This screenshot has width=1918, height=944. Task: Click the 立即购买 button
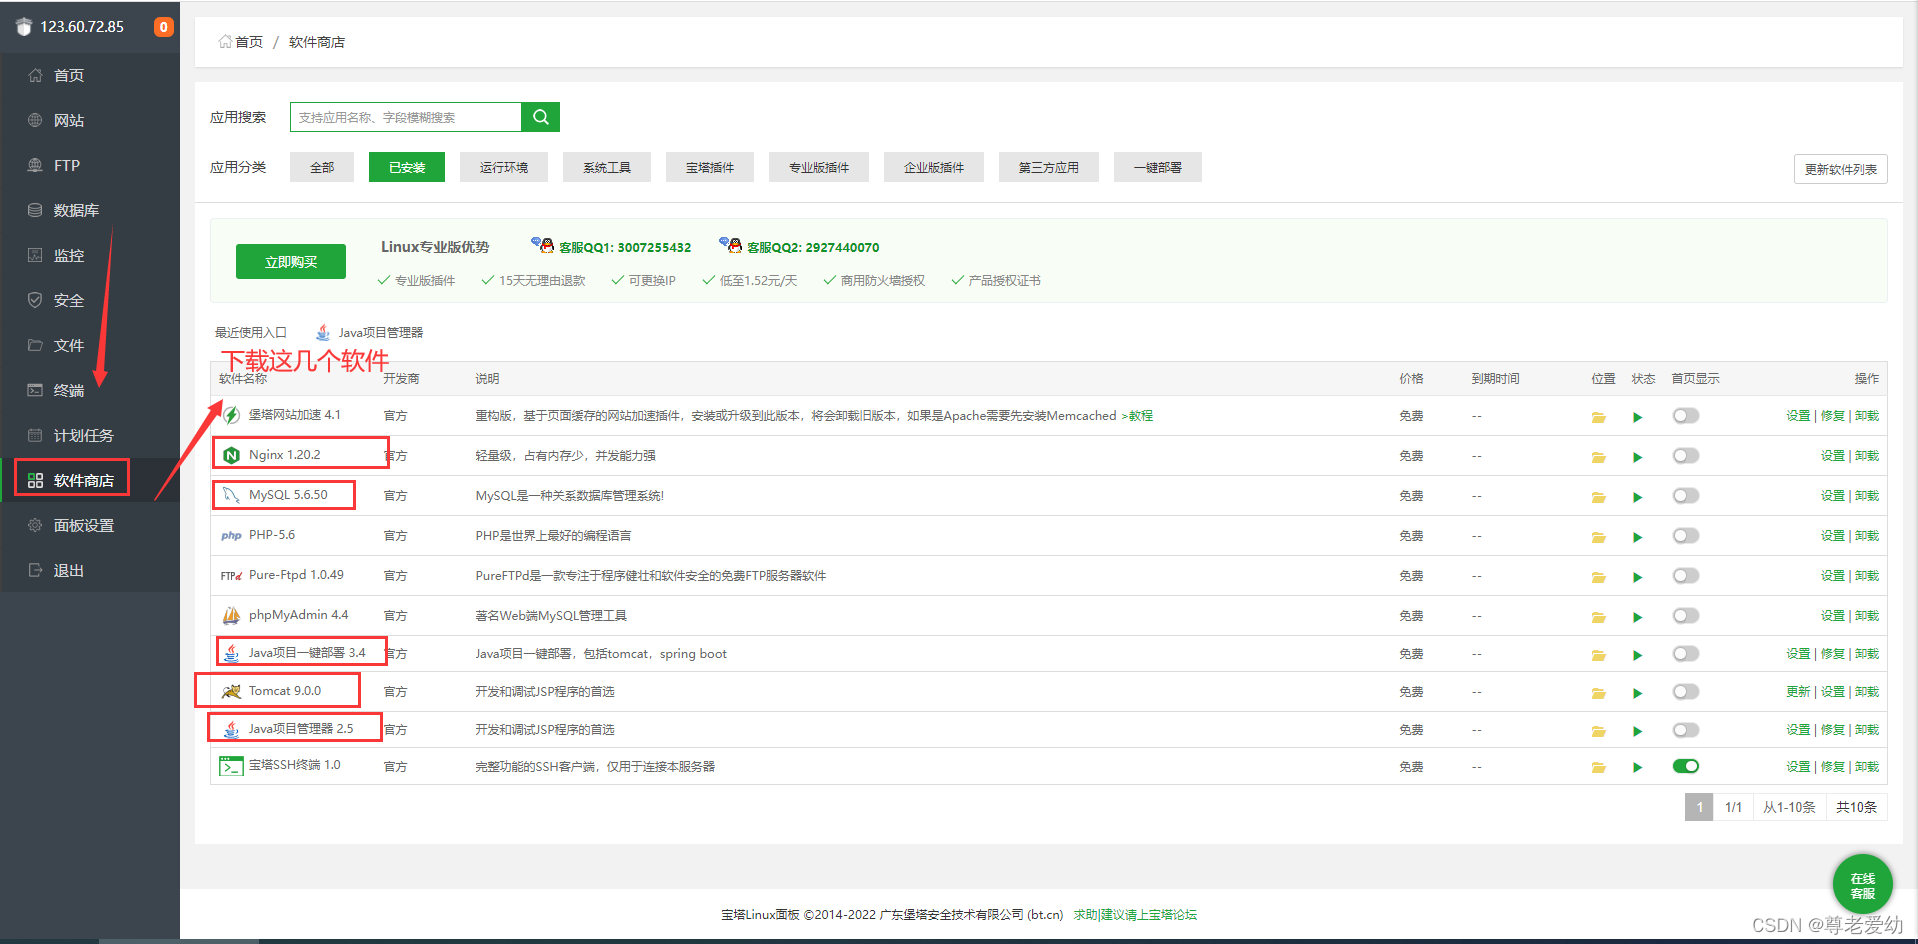[x=291, y=262]
